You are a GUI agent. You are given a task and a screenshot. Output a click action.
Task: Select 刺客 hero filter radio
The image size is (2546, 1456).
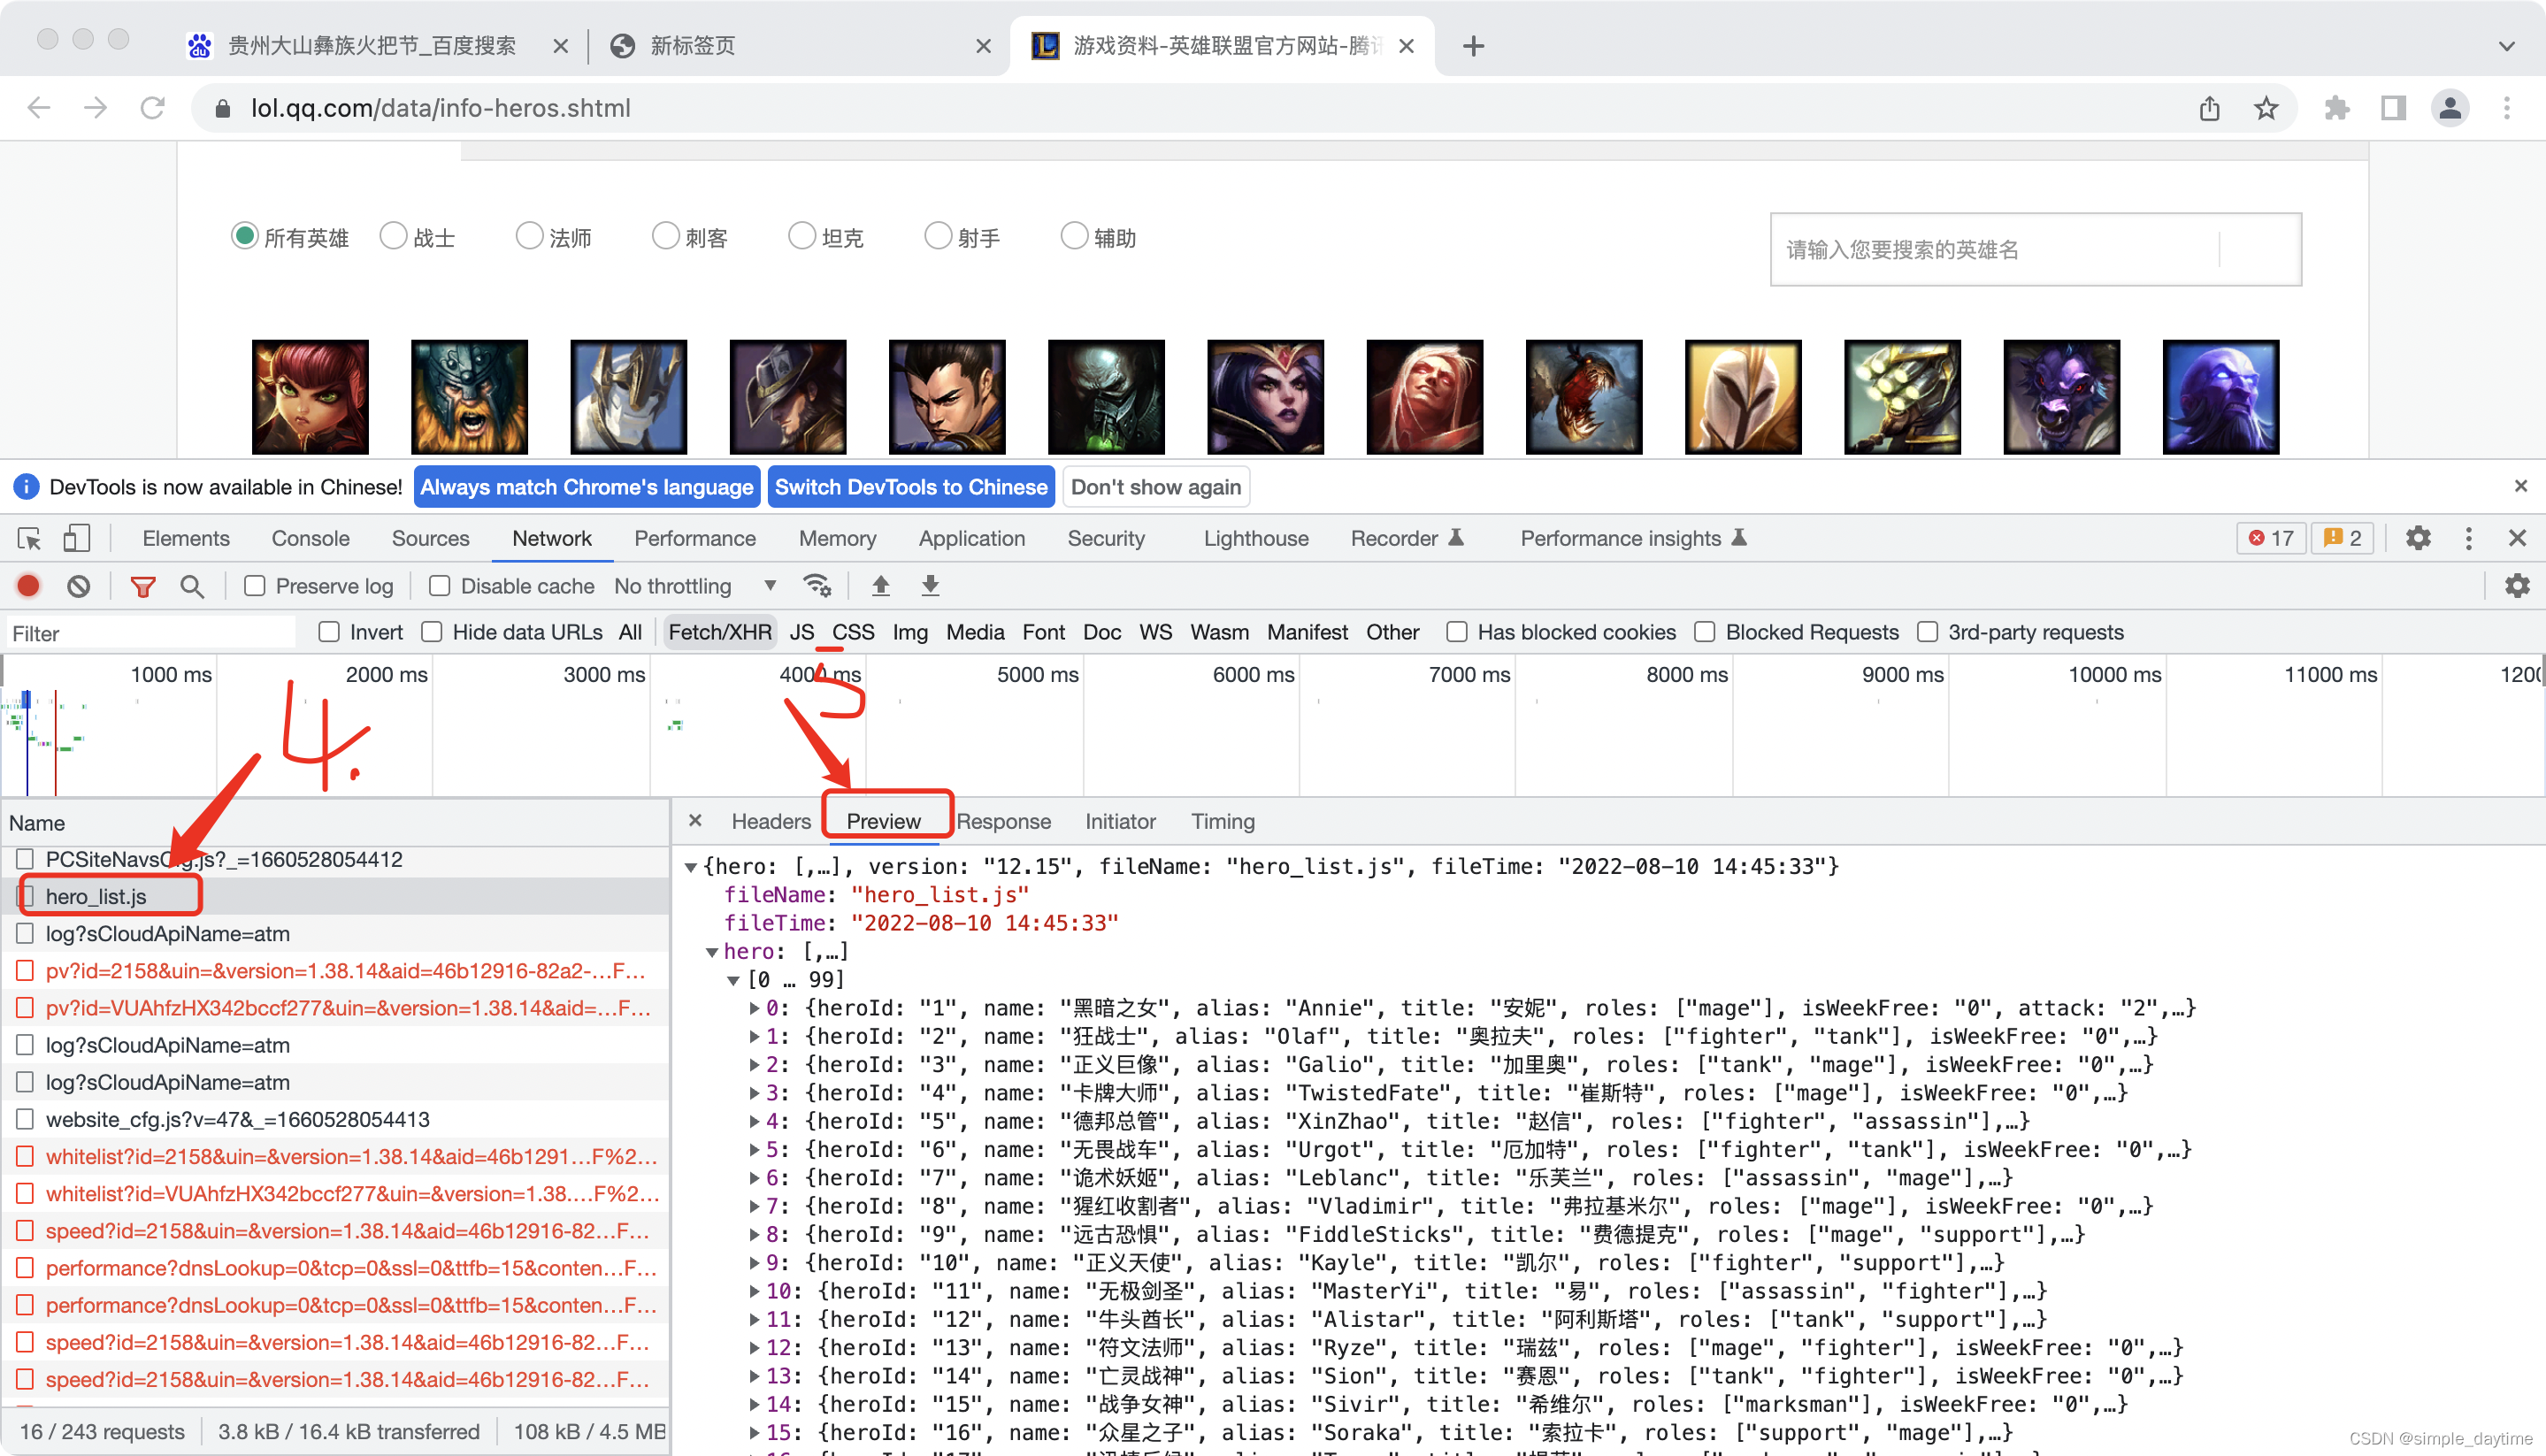(x=665, y=236)
